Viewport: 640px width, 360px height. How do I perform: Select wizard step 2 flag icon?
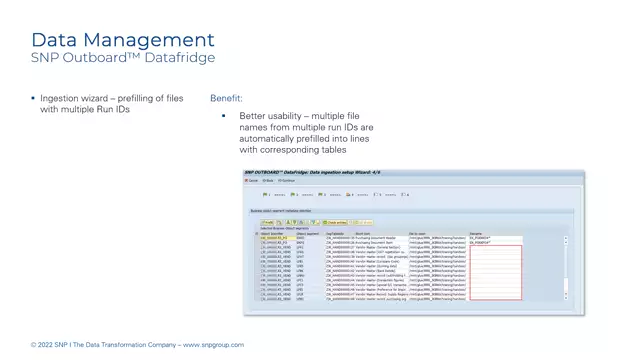[x=293, y=195]
